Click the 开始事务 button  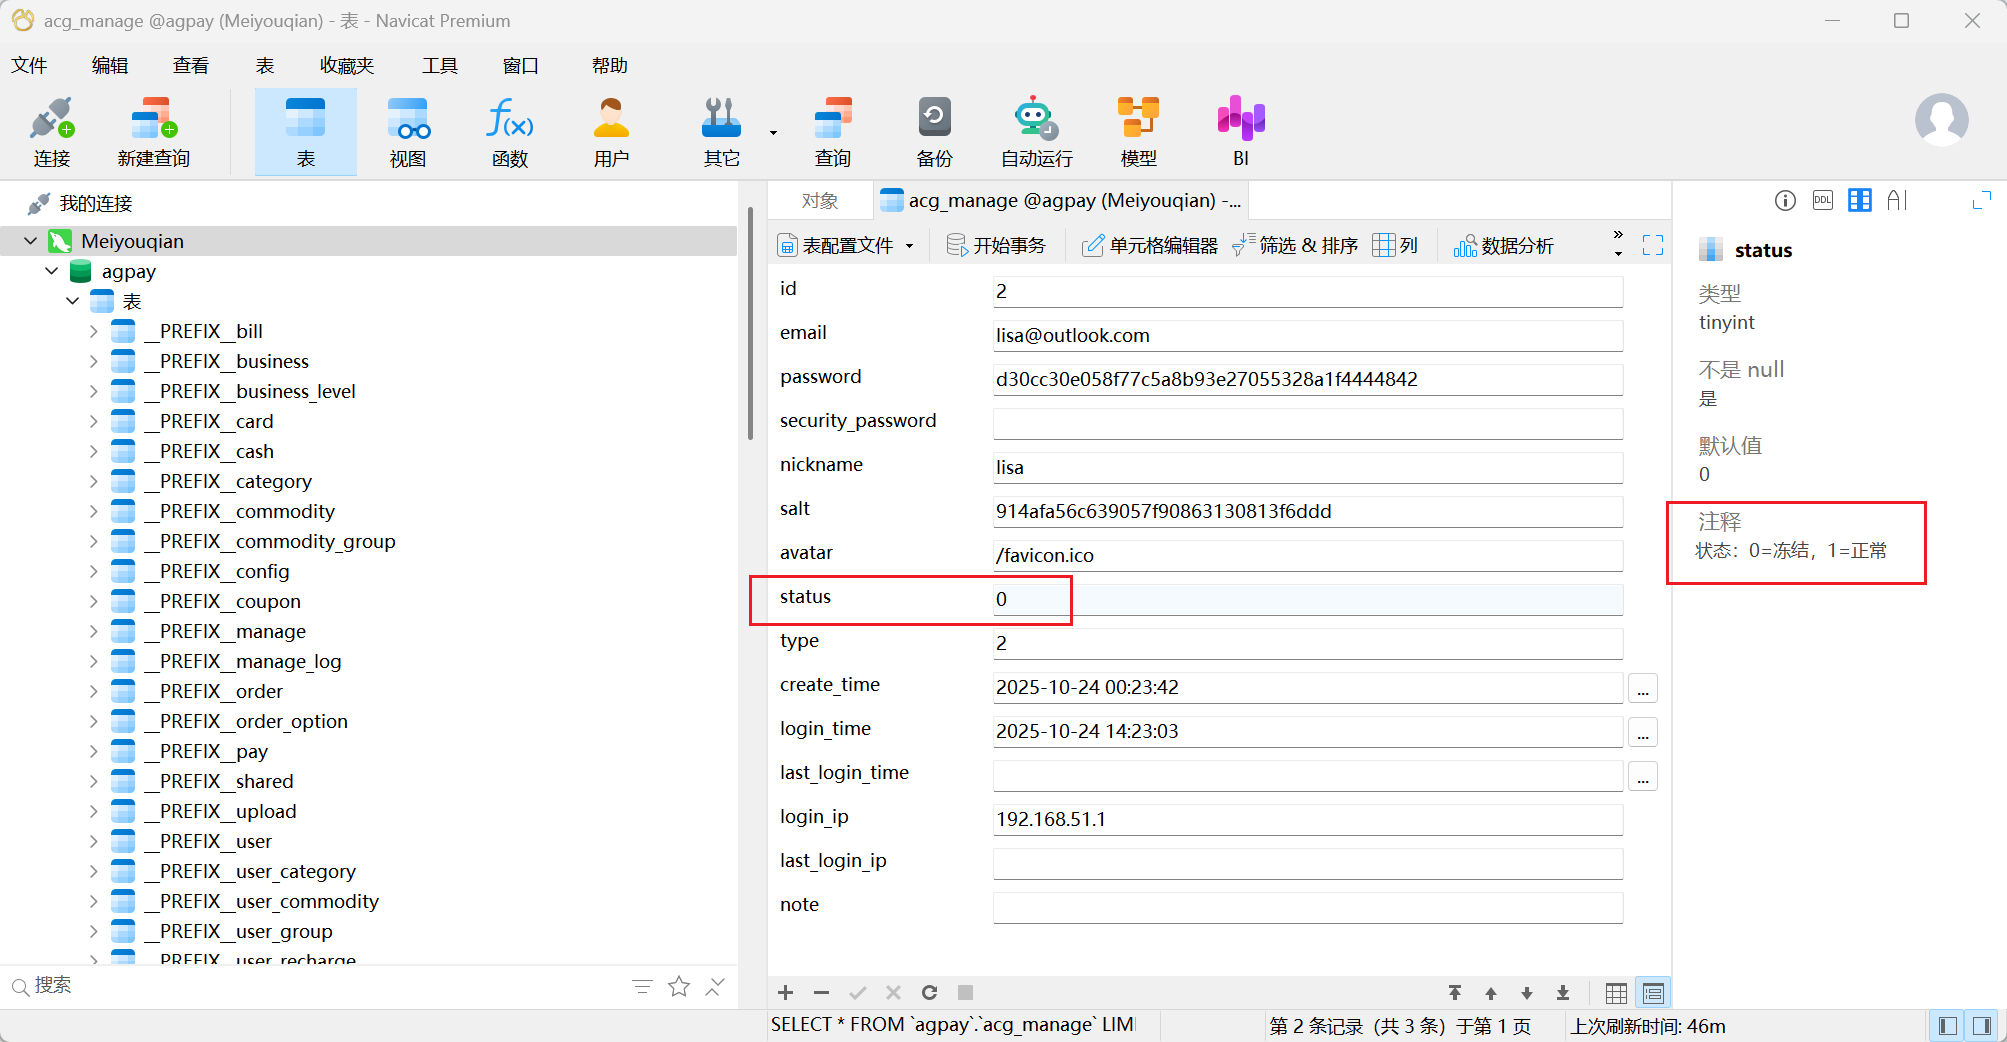tap(996, 246)
